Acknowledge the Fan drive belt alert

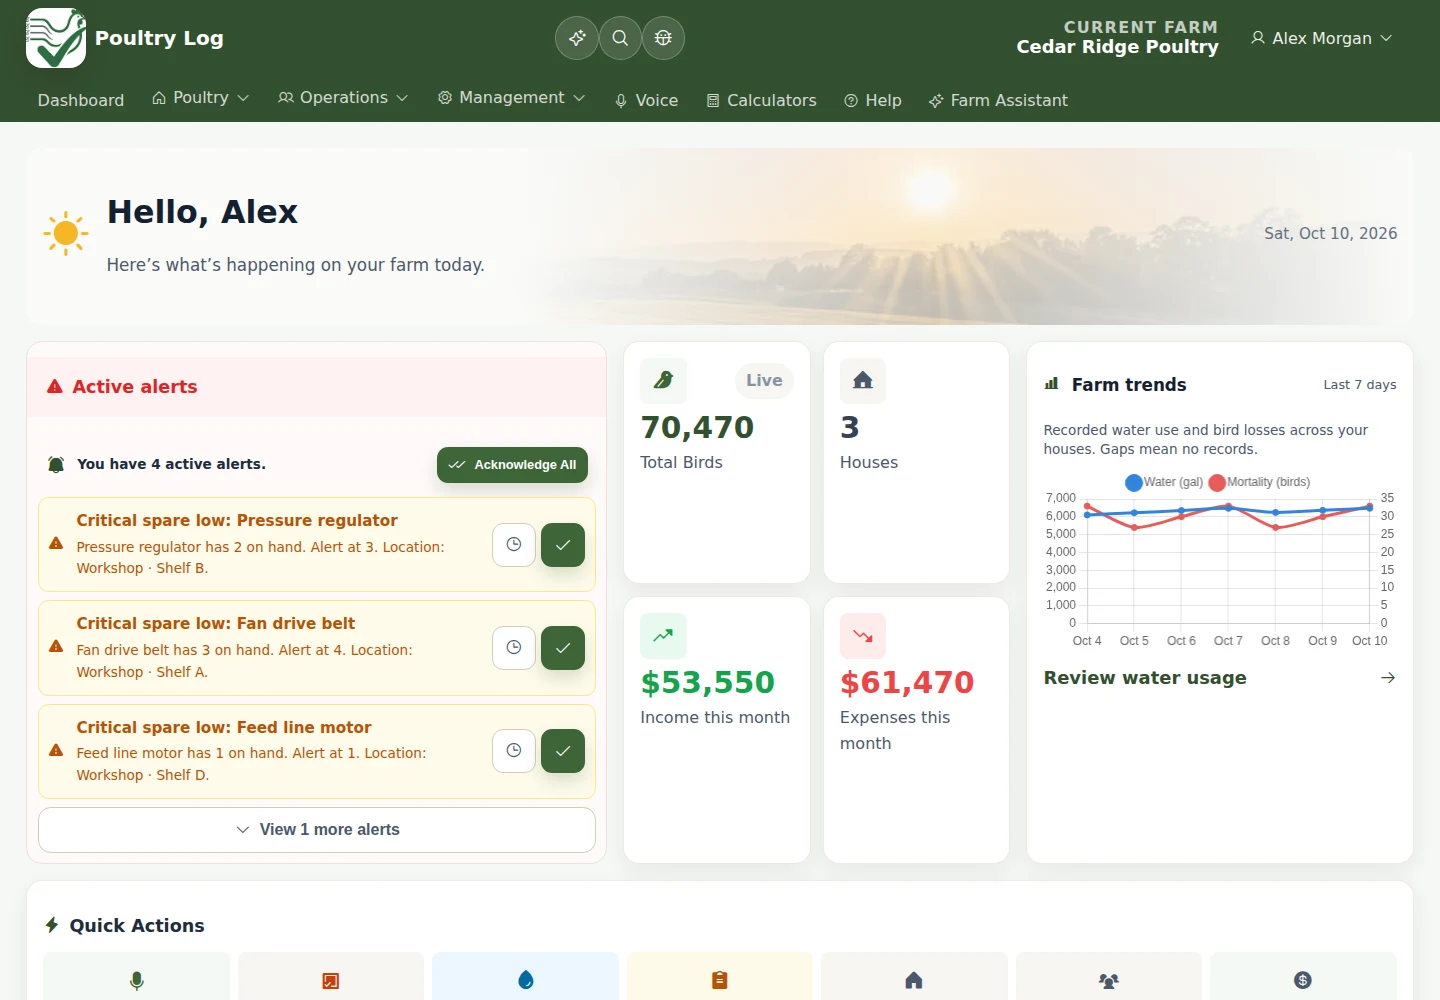(x=563, y=648)
